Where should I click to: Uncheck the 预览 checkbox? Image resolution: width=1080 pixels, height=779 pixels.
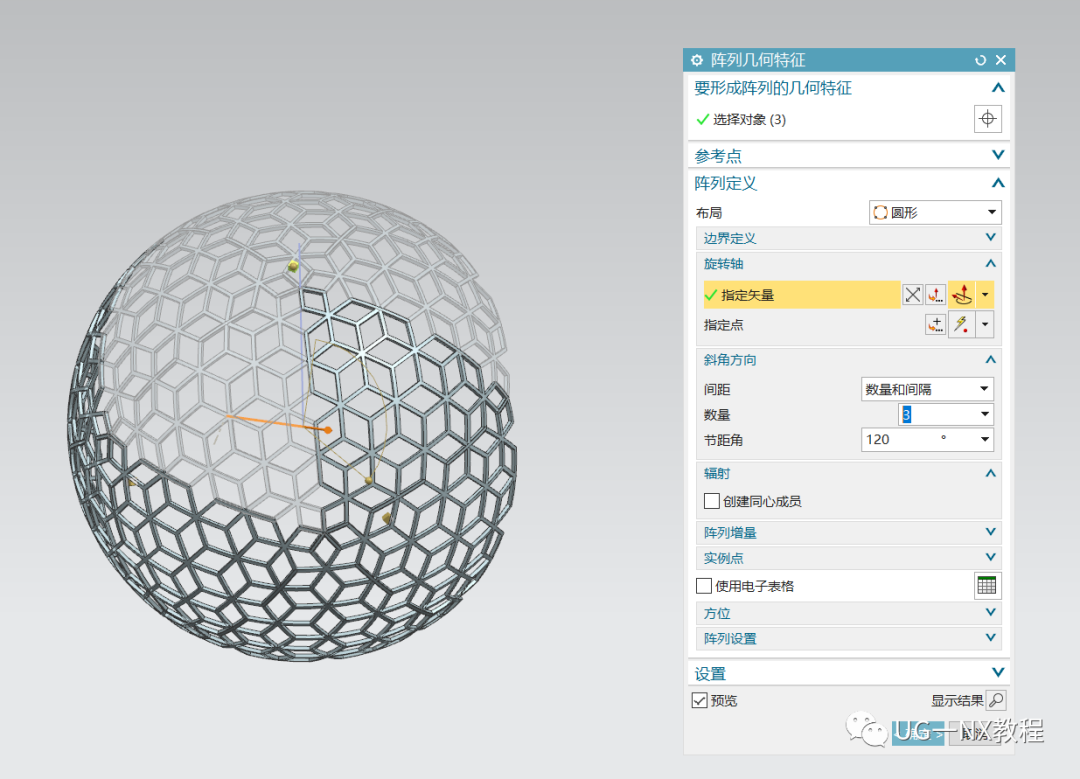click(699, 700)
